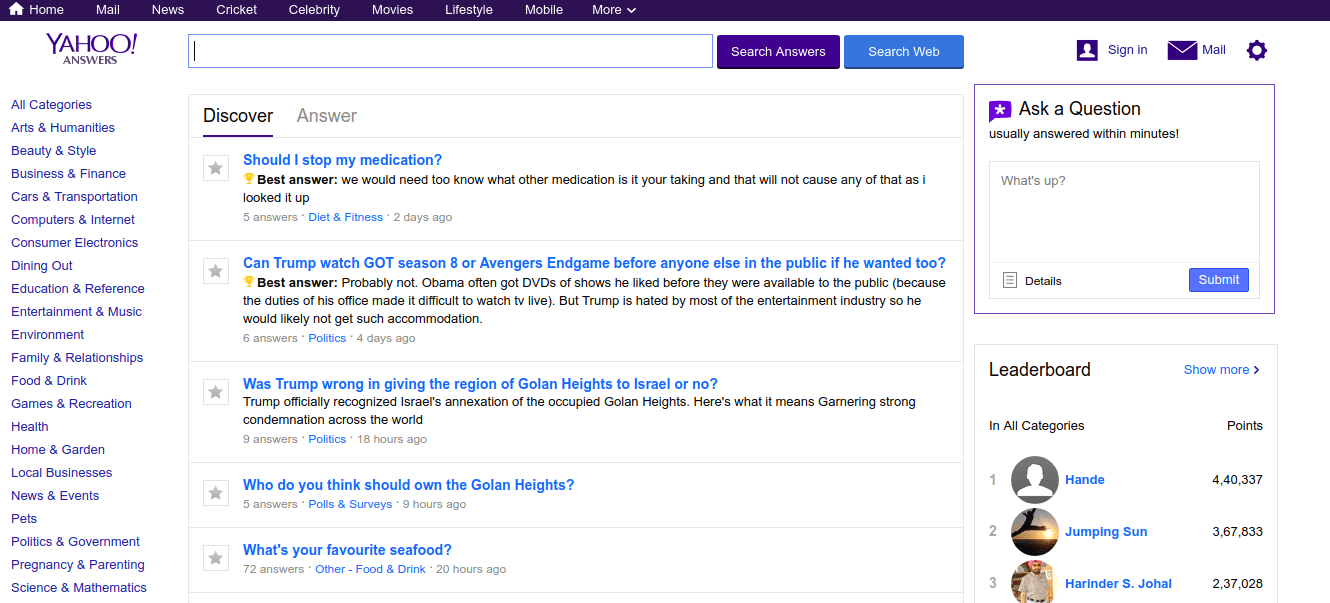The image size is (1330, 603).
Task: Open 'Who do you think should own the Golan Heights?'
Action: tap(409, 485)
